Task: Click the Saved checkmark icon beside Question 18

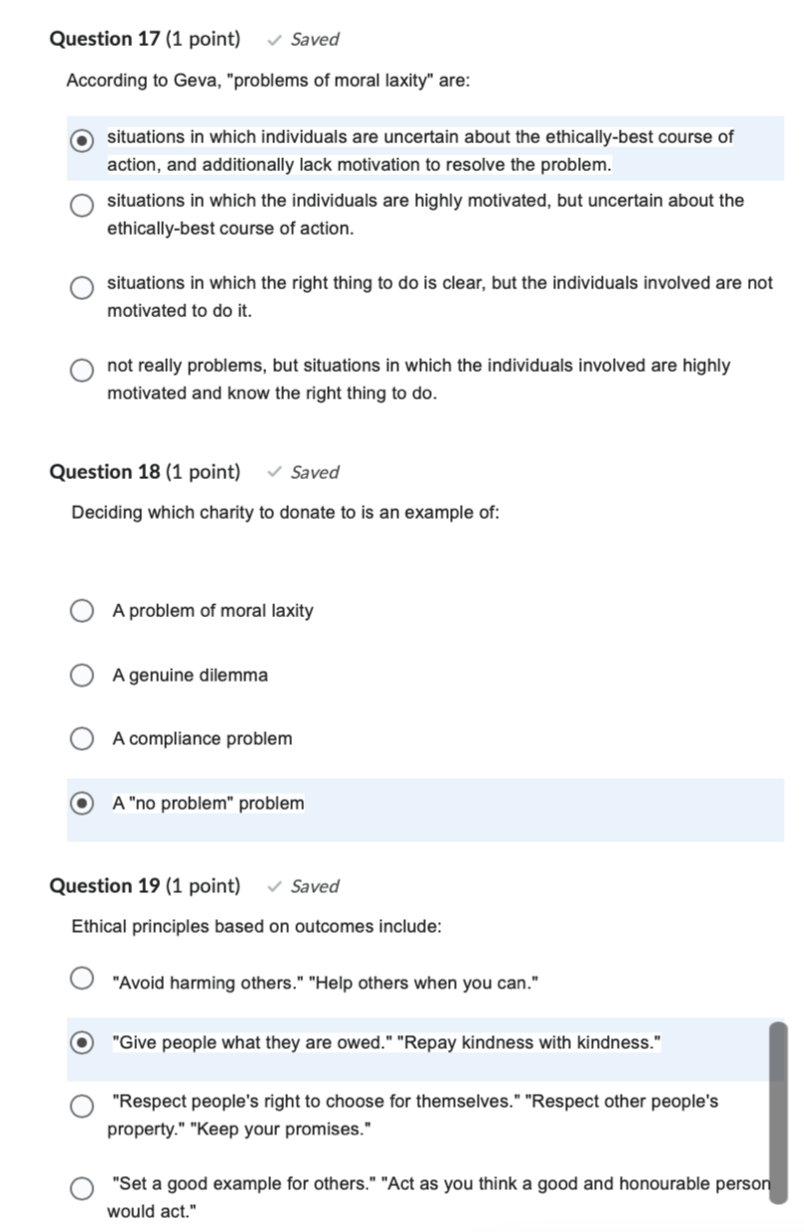Action: click(276, 472)
